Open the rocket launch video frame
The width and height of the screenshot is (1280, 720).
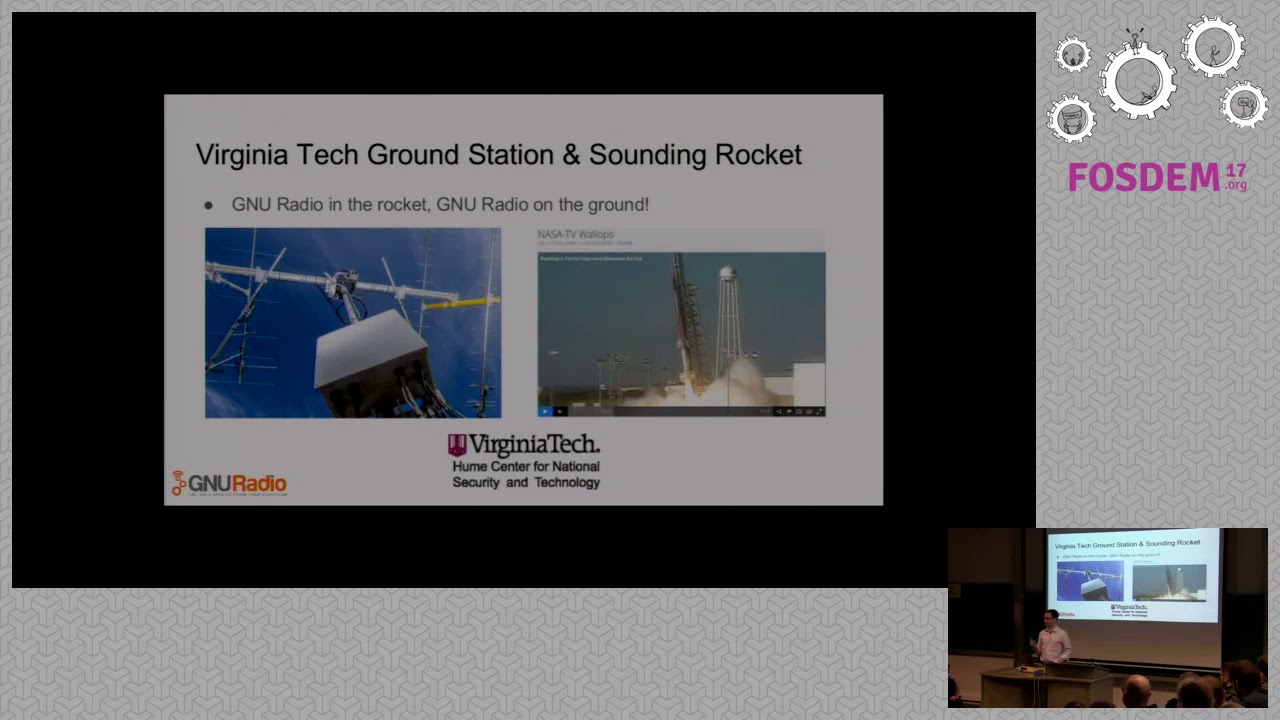681,334
